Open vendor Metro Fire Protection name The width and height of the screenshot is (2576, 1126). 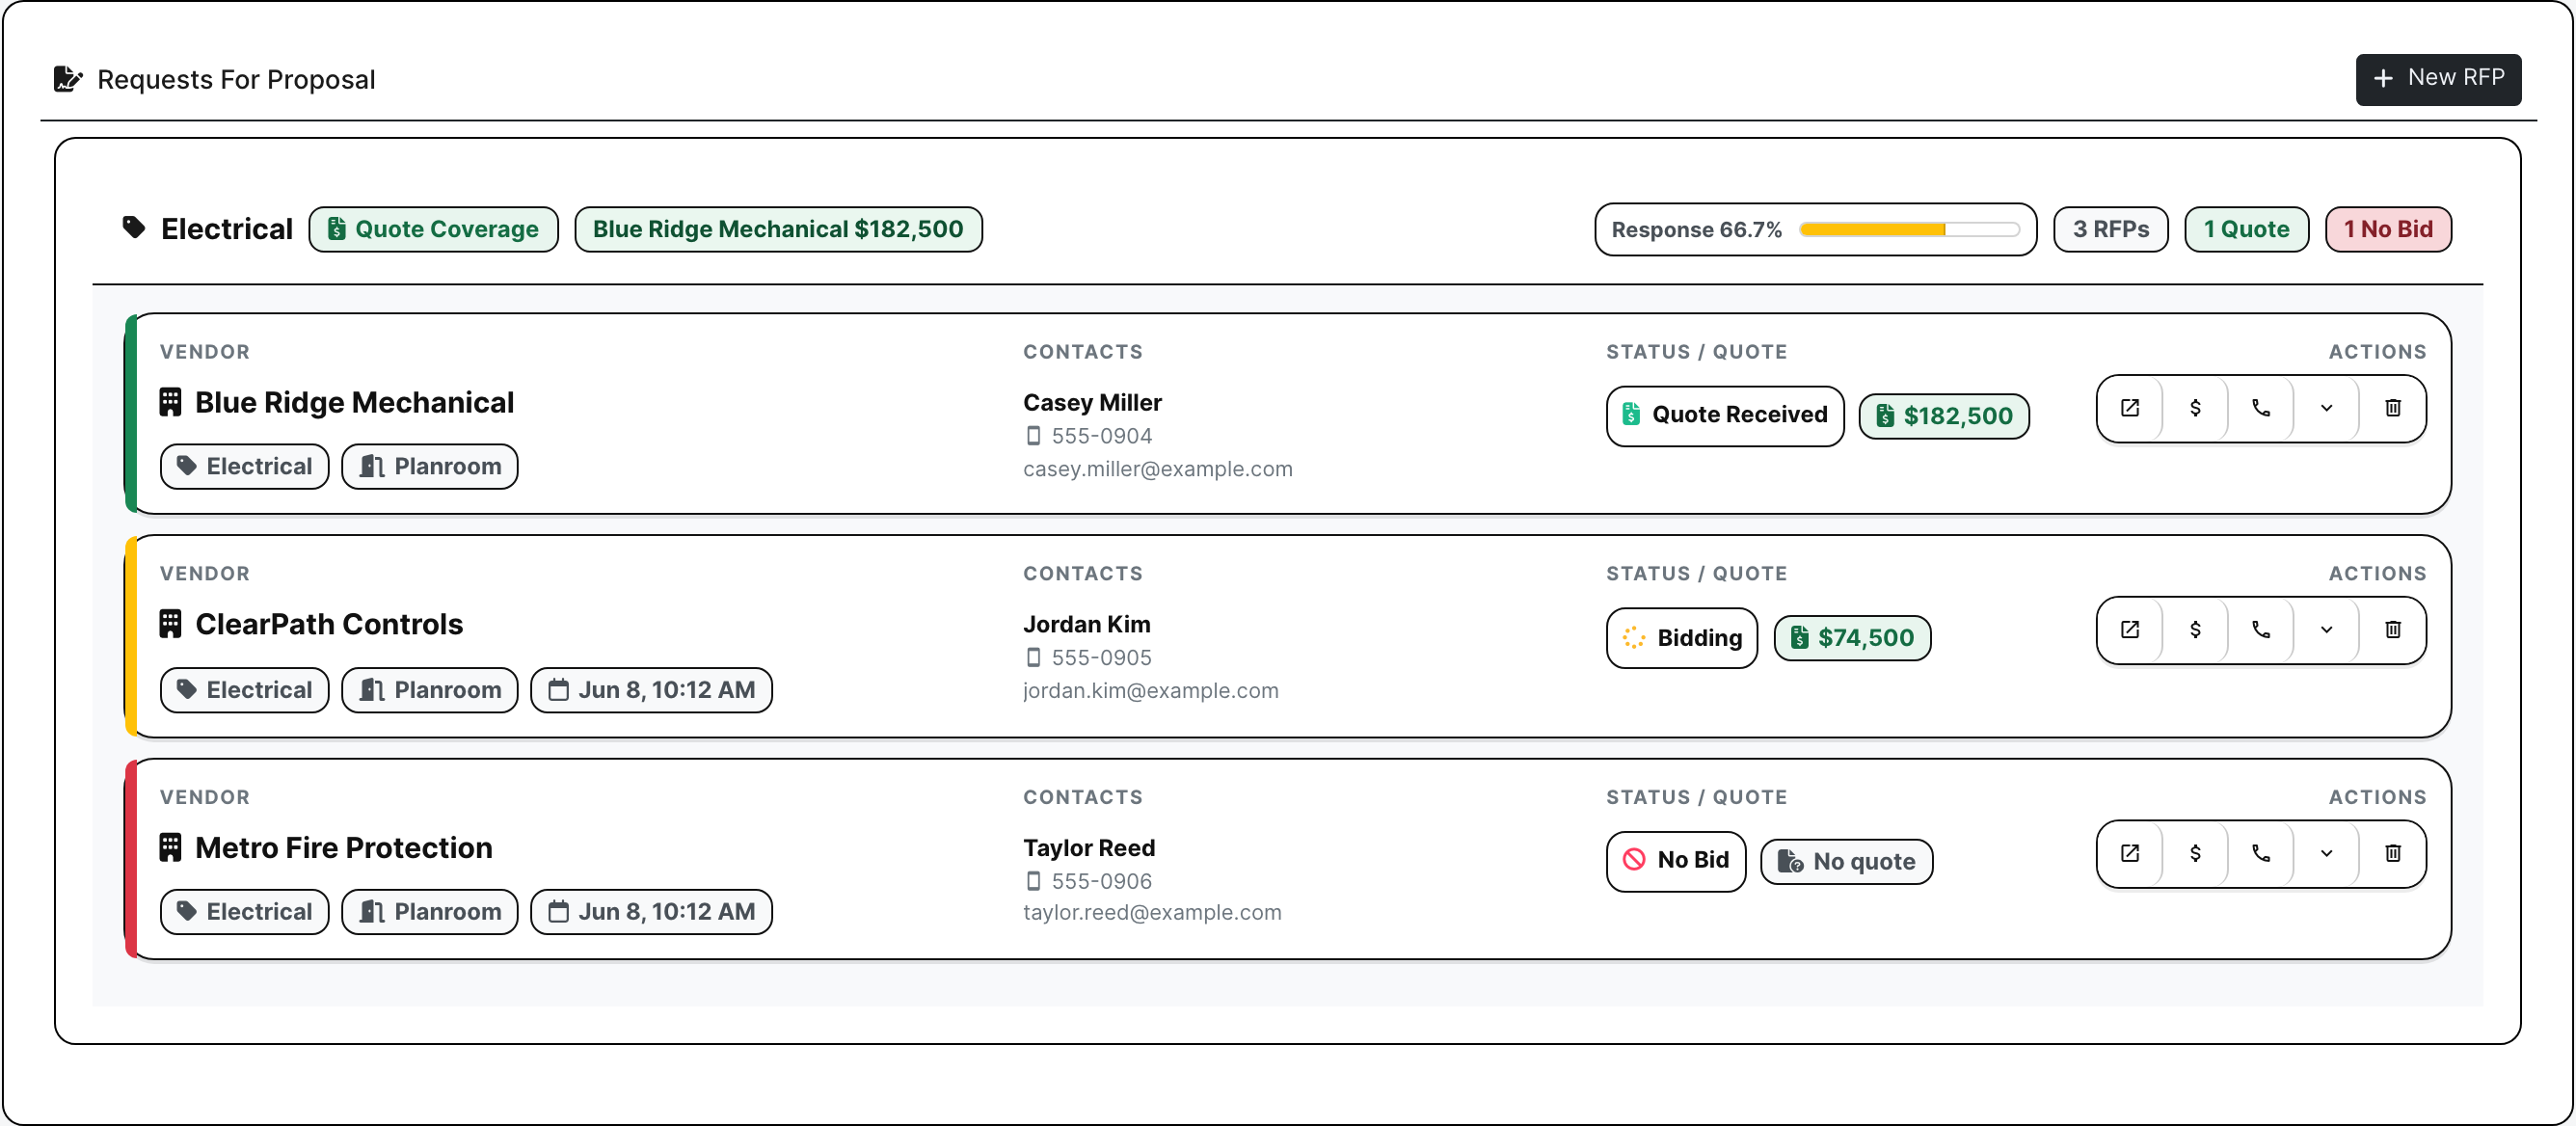(x=344, y=849)
